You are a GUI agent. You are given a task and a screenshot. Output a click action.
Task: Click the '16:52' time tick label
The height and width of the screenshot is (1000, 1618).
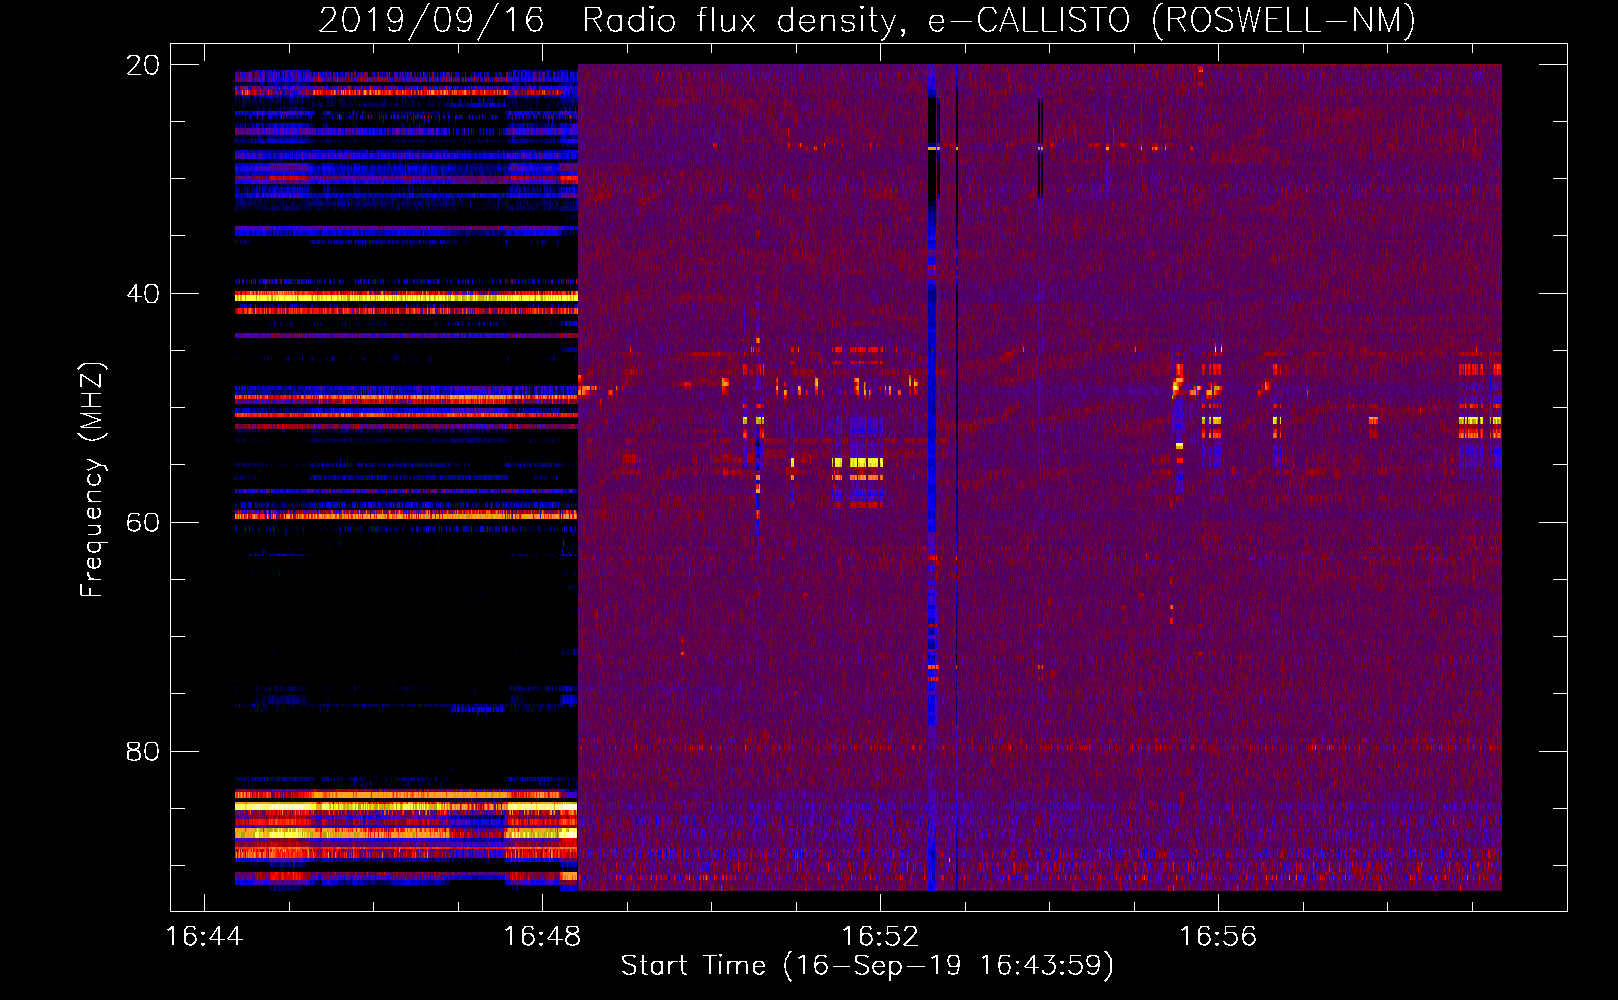coord(880,936)
